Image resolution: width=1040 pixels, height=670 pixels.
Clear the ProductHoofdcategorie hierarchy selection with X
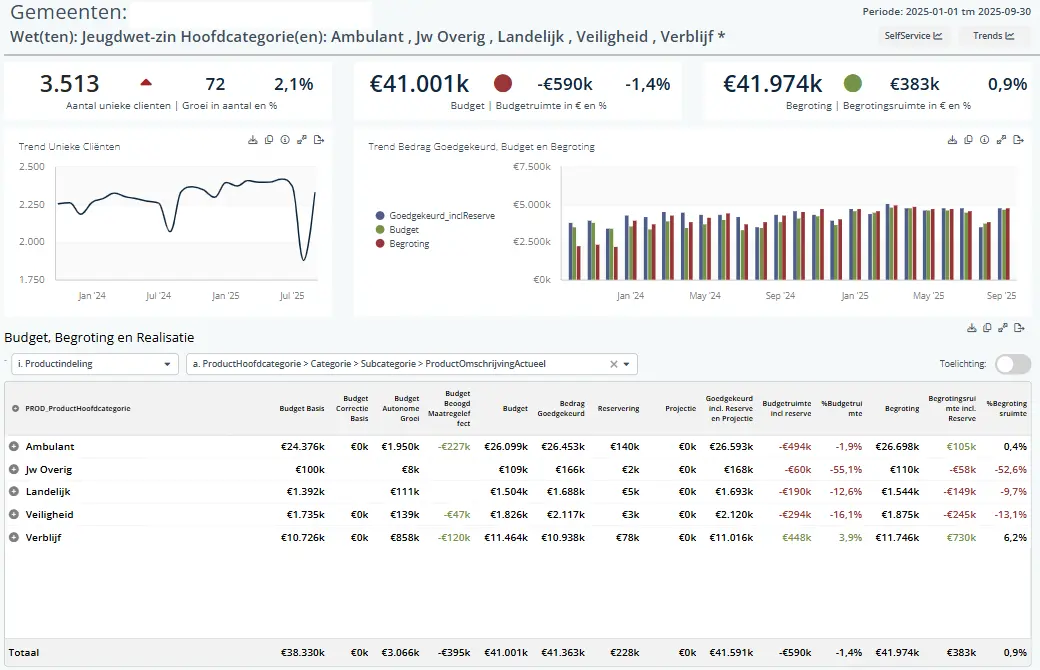pos(614,365)
